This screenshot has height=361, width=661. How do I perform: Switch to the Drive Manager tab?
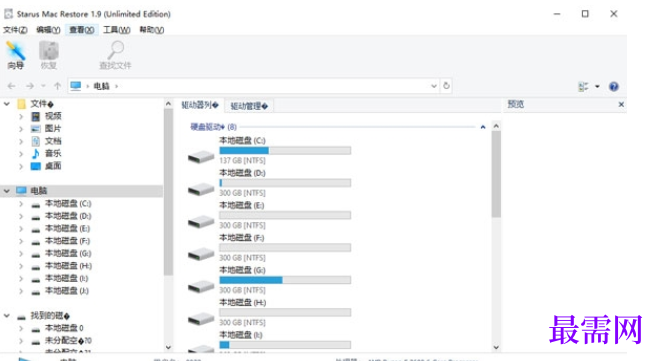249,106
